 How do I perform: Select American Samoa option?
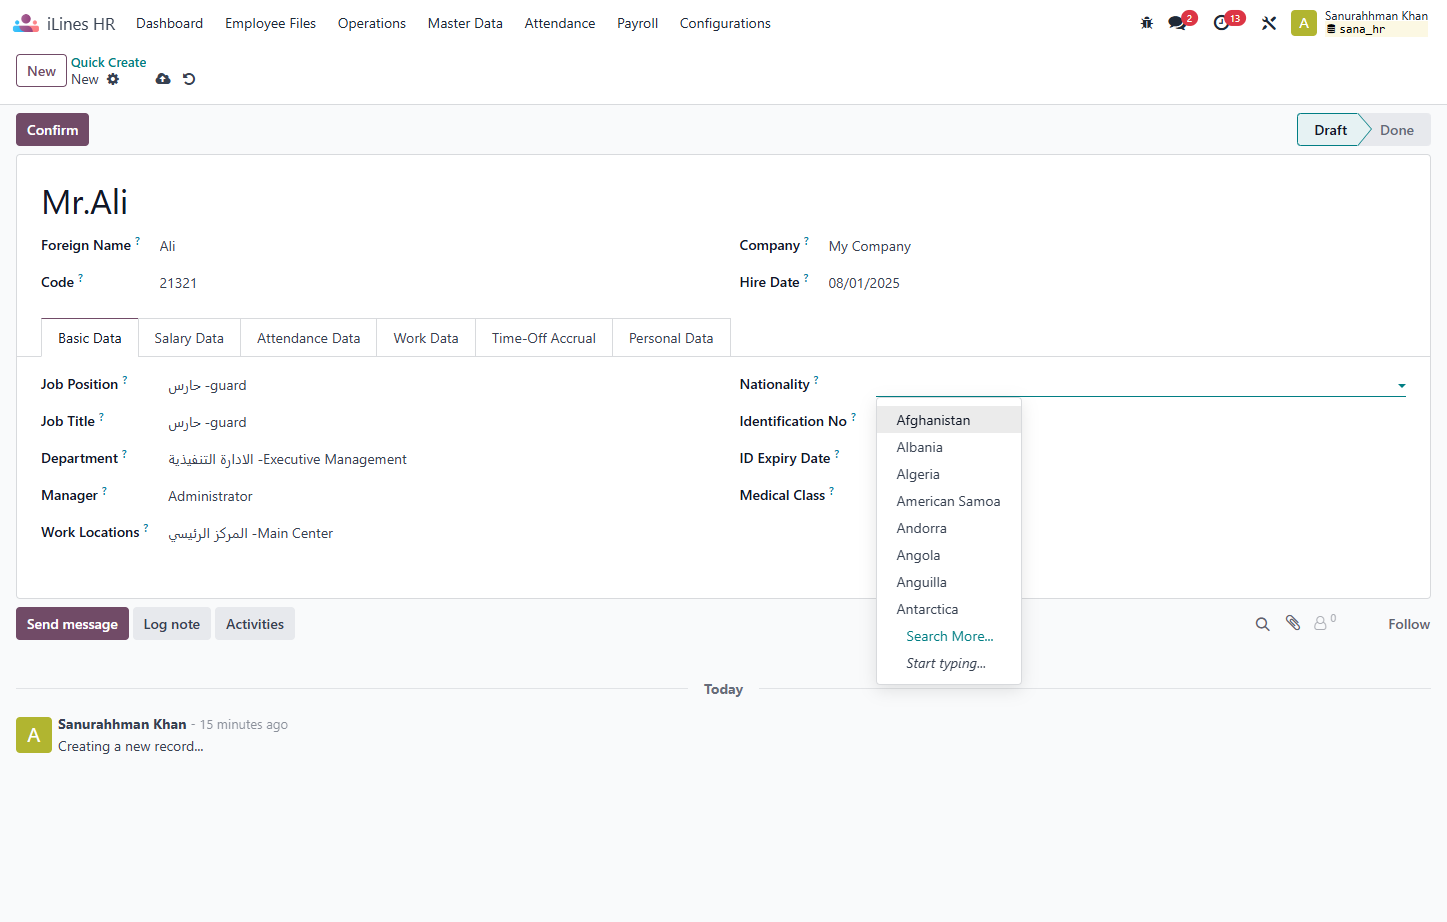click(x=949, y=501)
